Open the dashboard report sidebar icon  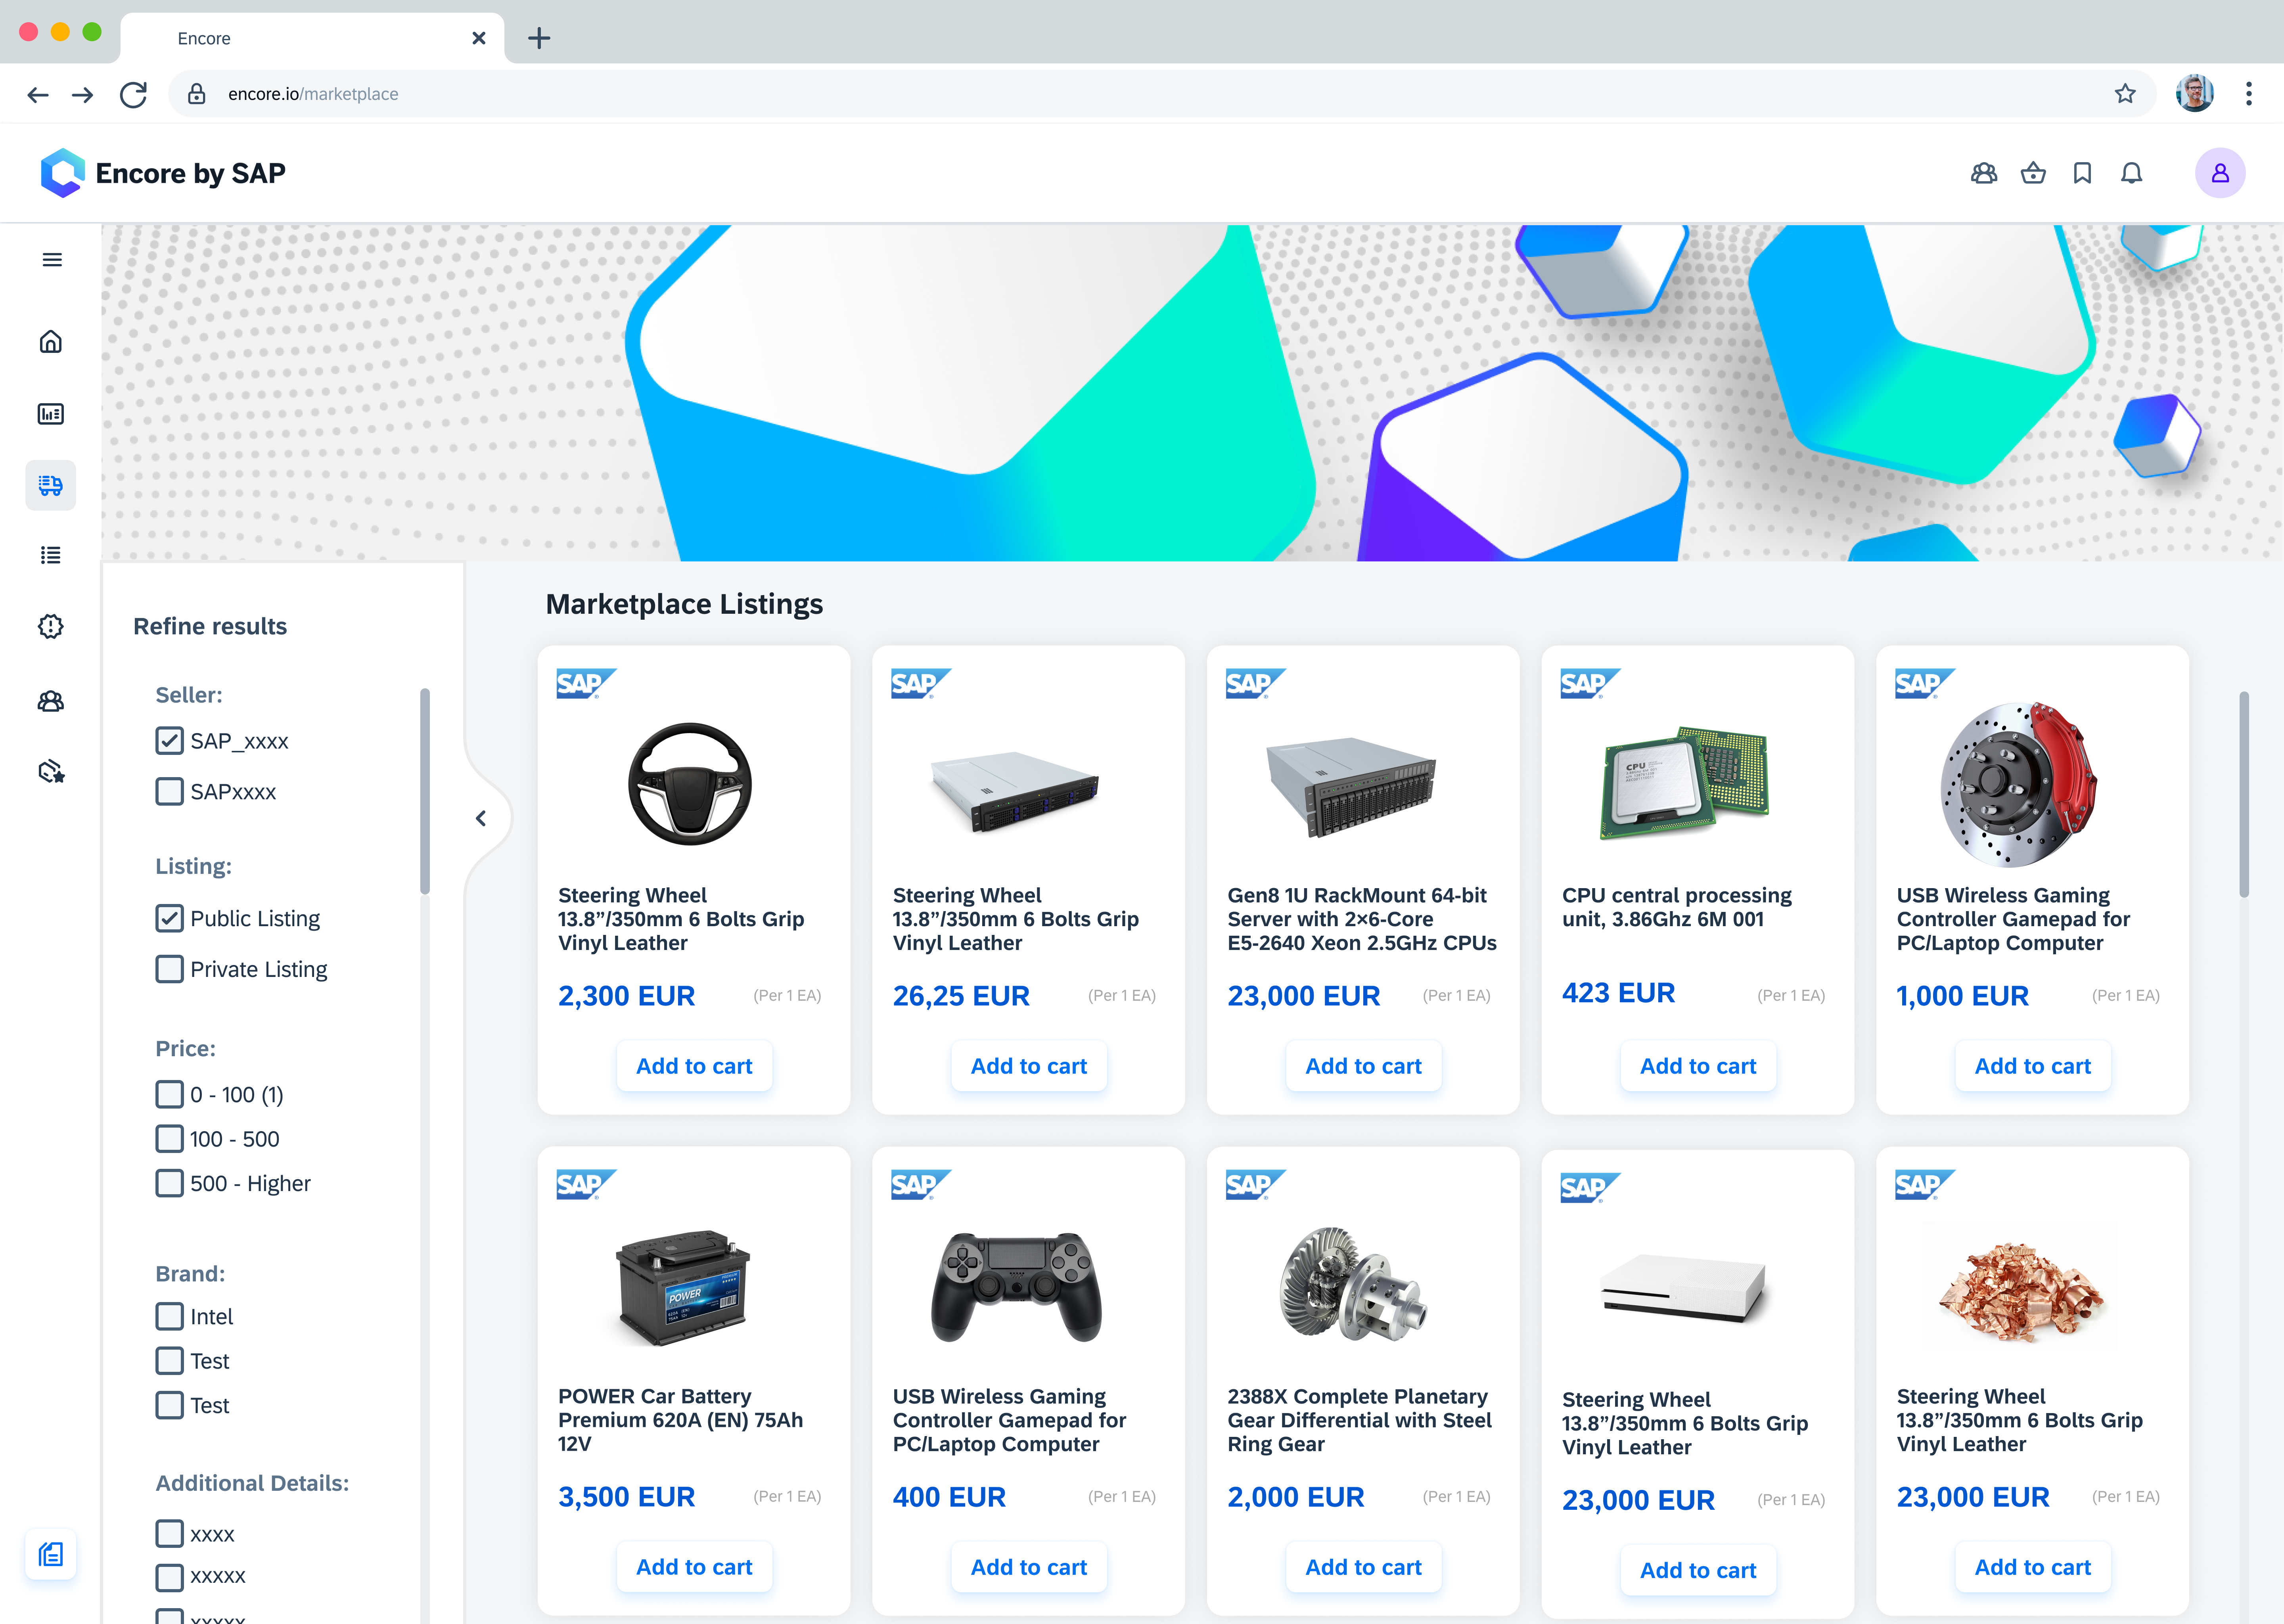coord(51,414)
